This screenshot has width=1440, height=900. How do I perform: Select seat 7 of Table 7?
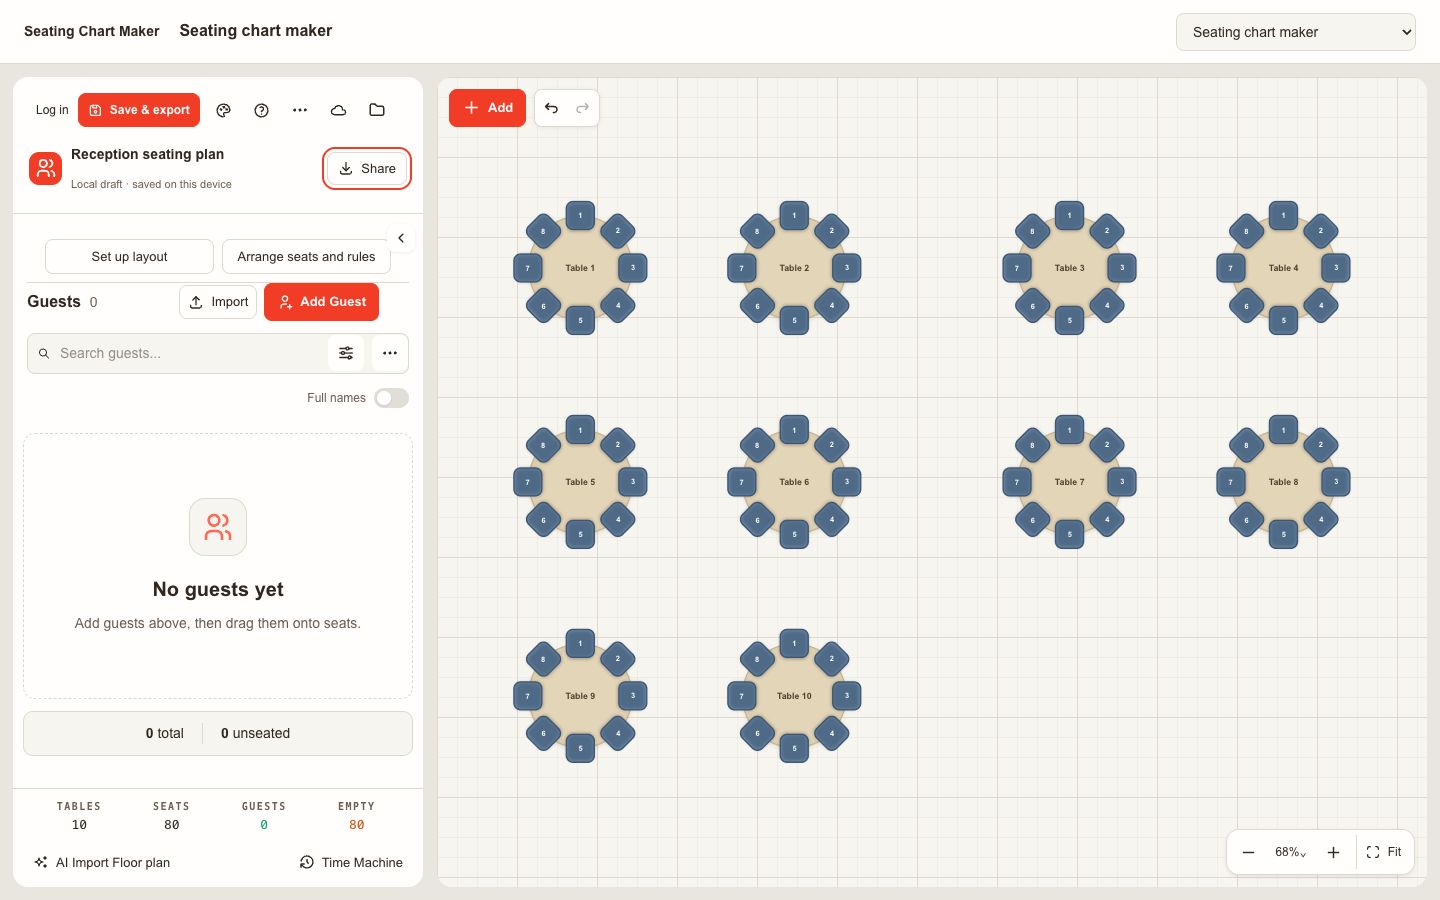pos(1017,482)
